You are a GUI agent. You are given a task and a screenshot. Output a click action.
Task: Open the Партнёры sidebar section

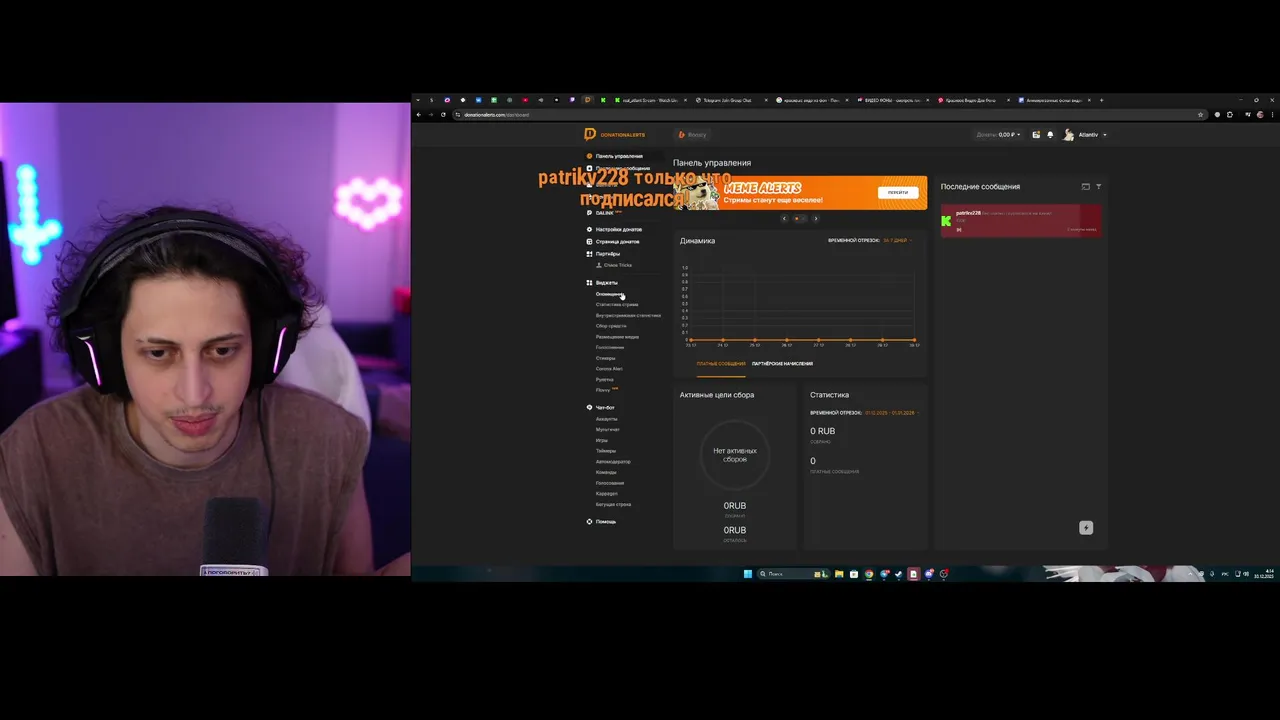(x=603, y=253)
